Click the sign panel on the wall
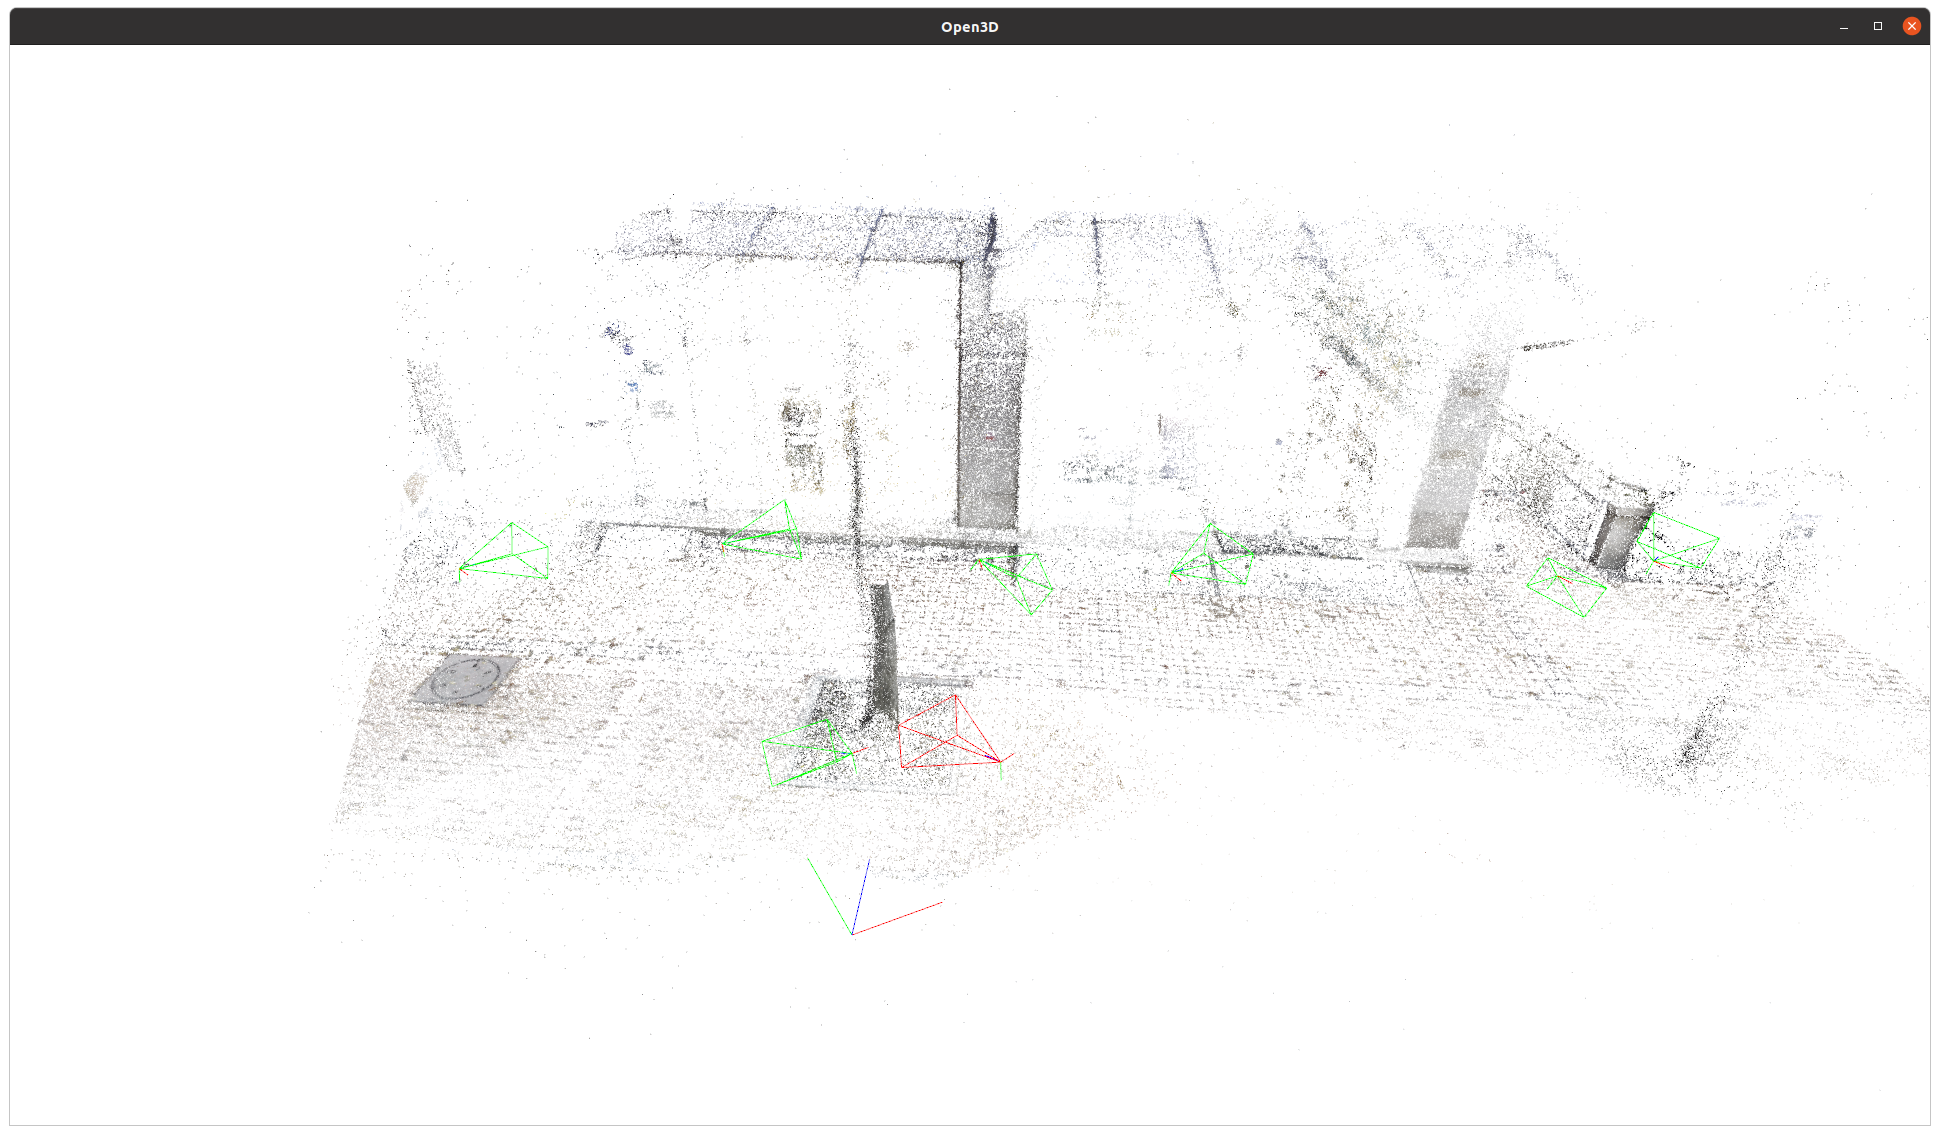The height and width of the screenshot is (1135, 1940). coord(801,440)
